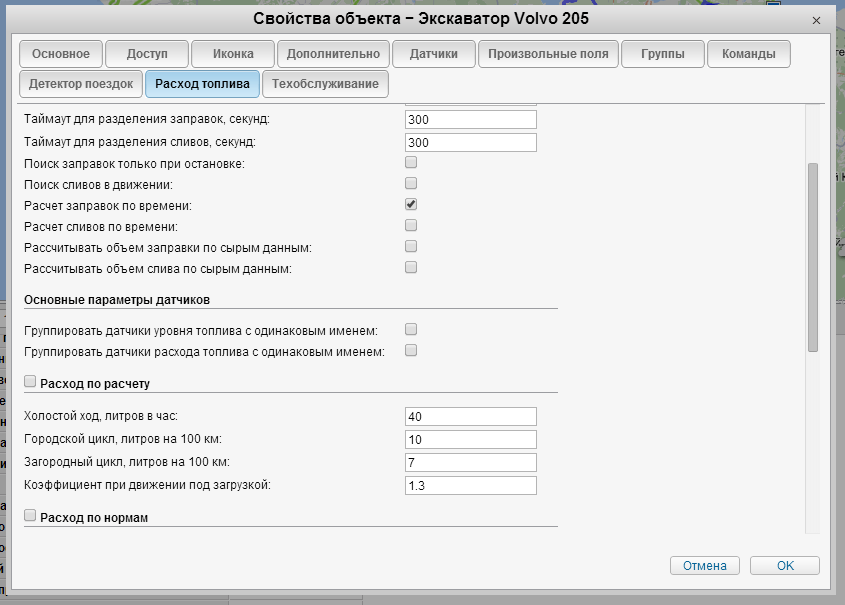
Task: Tick the Поиск сливов в движении checkbox
Action: (x=411, y=183)
